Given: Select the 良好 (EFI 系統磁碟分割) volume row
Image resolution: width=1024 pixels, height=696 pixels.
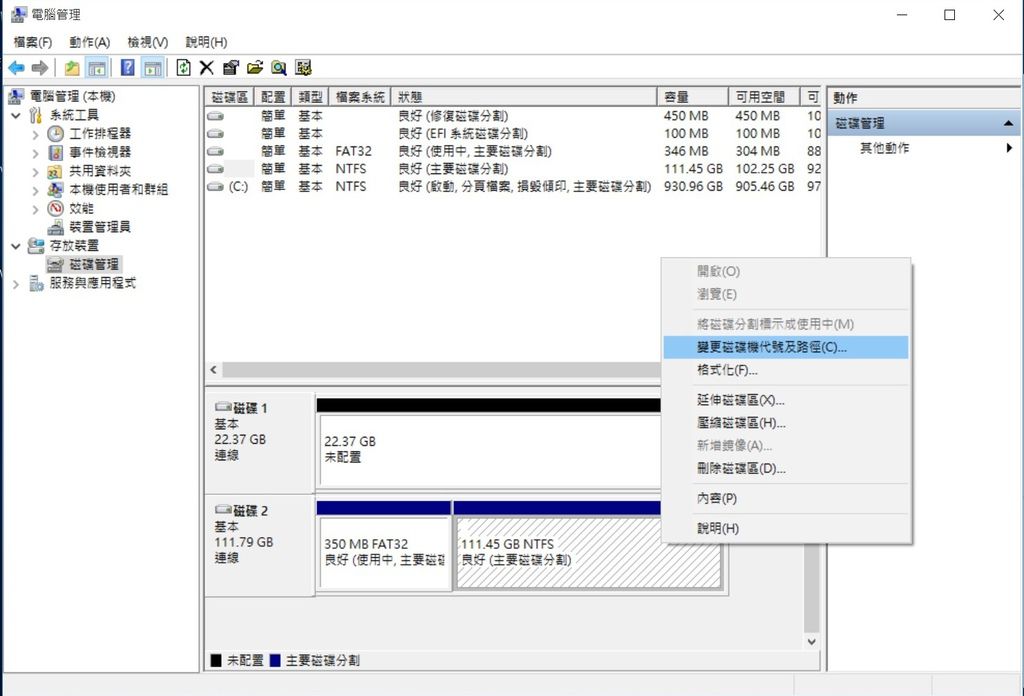Looking at the screenshot, I should tap(513, 134).
